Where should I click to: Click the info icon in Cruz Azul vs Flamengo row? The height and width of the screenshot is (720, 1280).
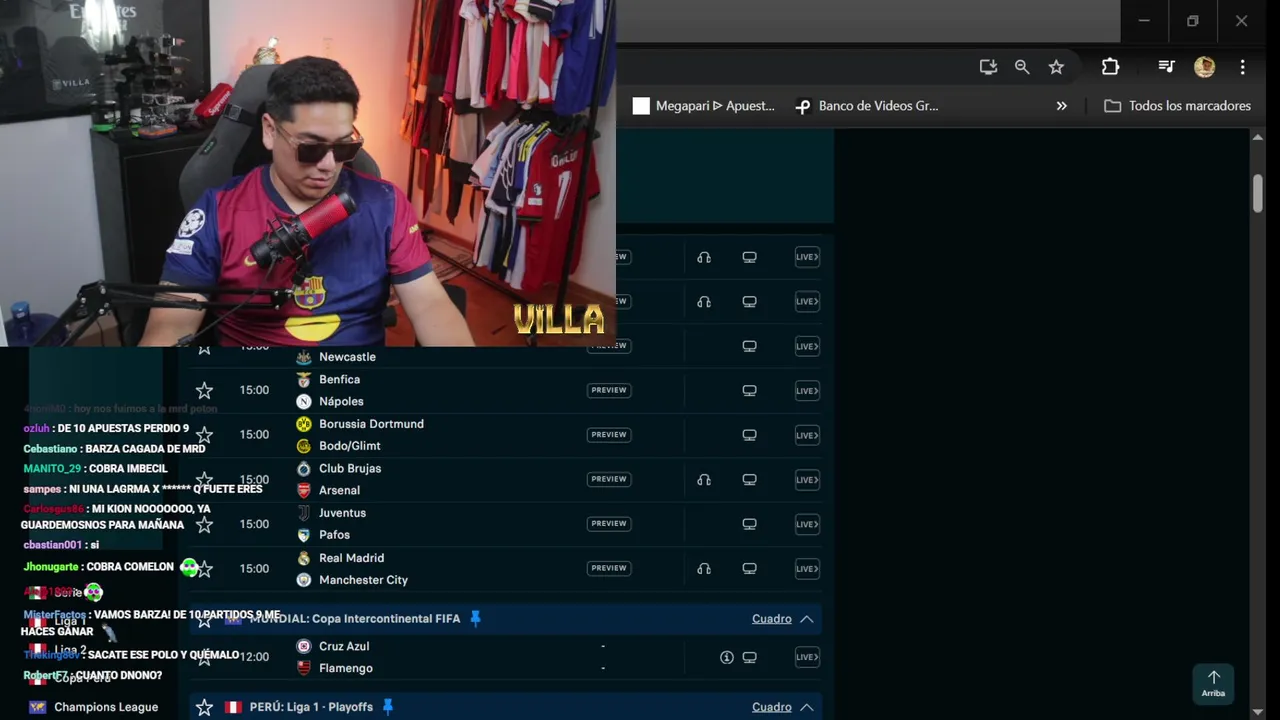point(727,657)
